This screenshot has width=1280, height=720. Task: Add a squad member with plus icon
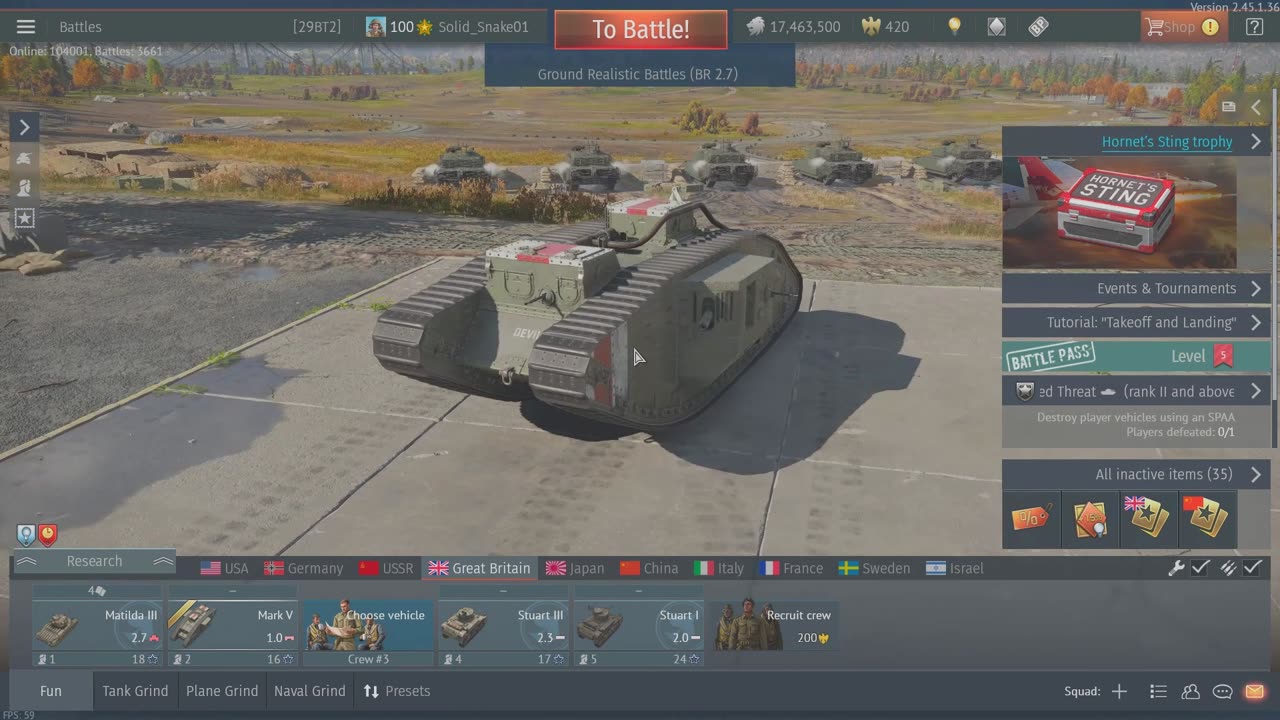(1119, 691)
